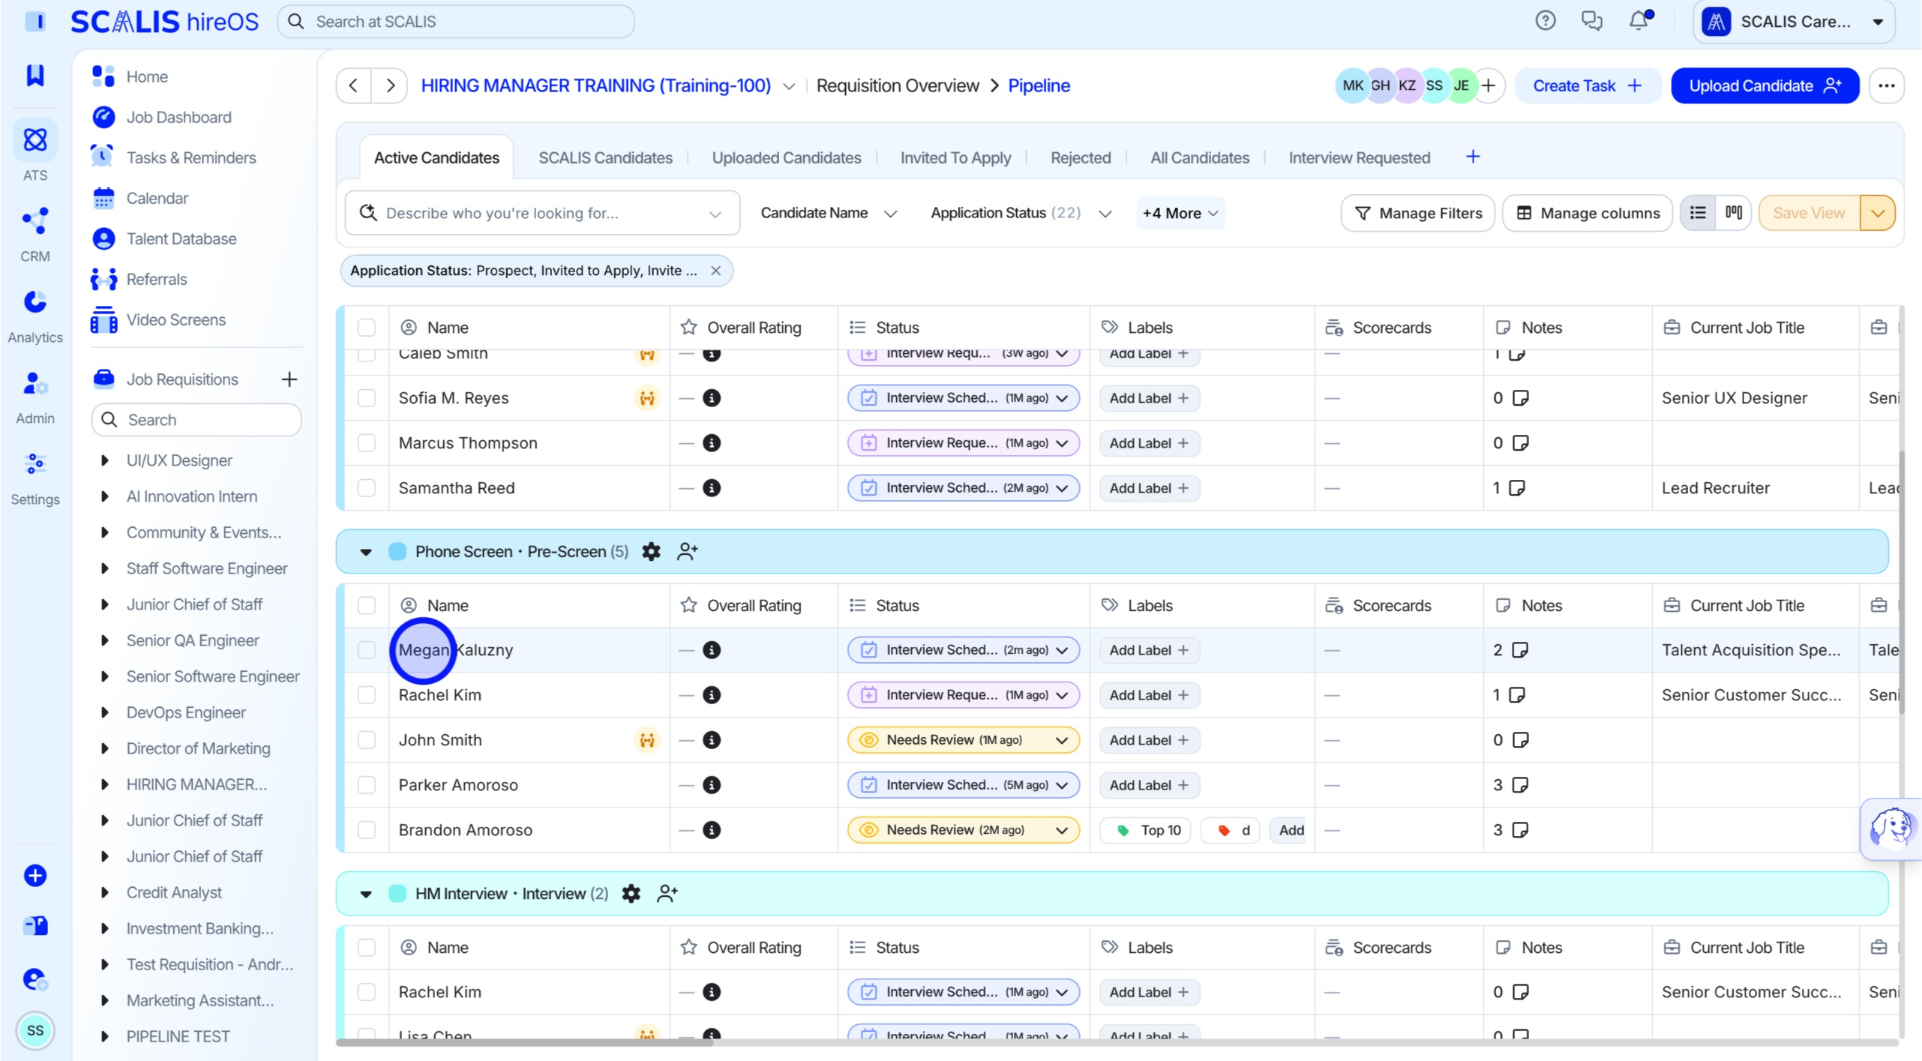This screenshot has height=1061, width=1922.
Task: Open the chat messages icon
Action: pos(1592,21)
